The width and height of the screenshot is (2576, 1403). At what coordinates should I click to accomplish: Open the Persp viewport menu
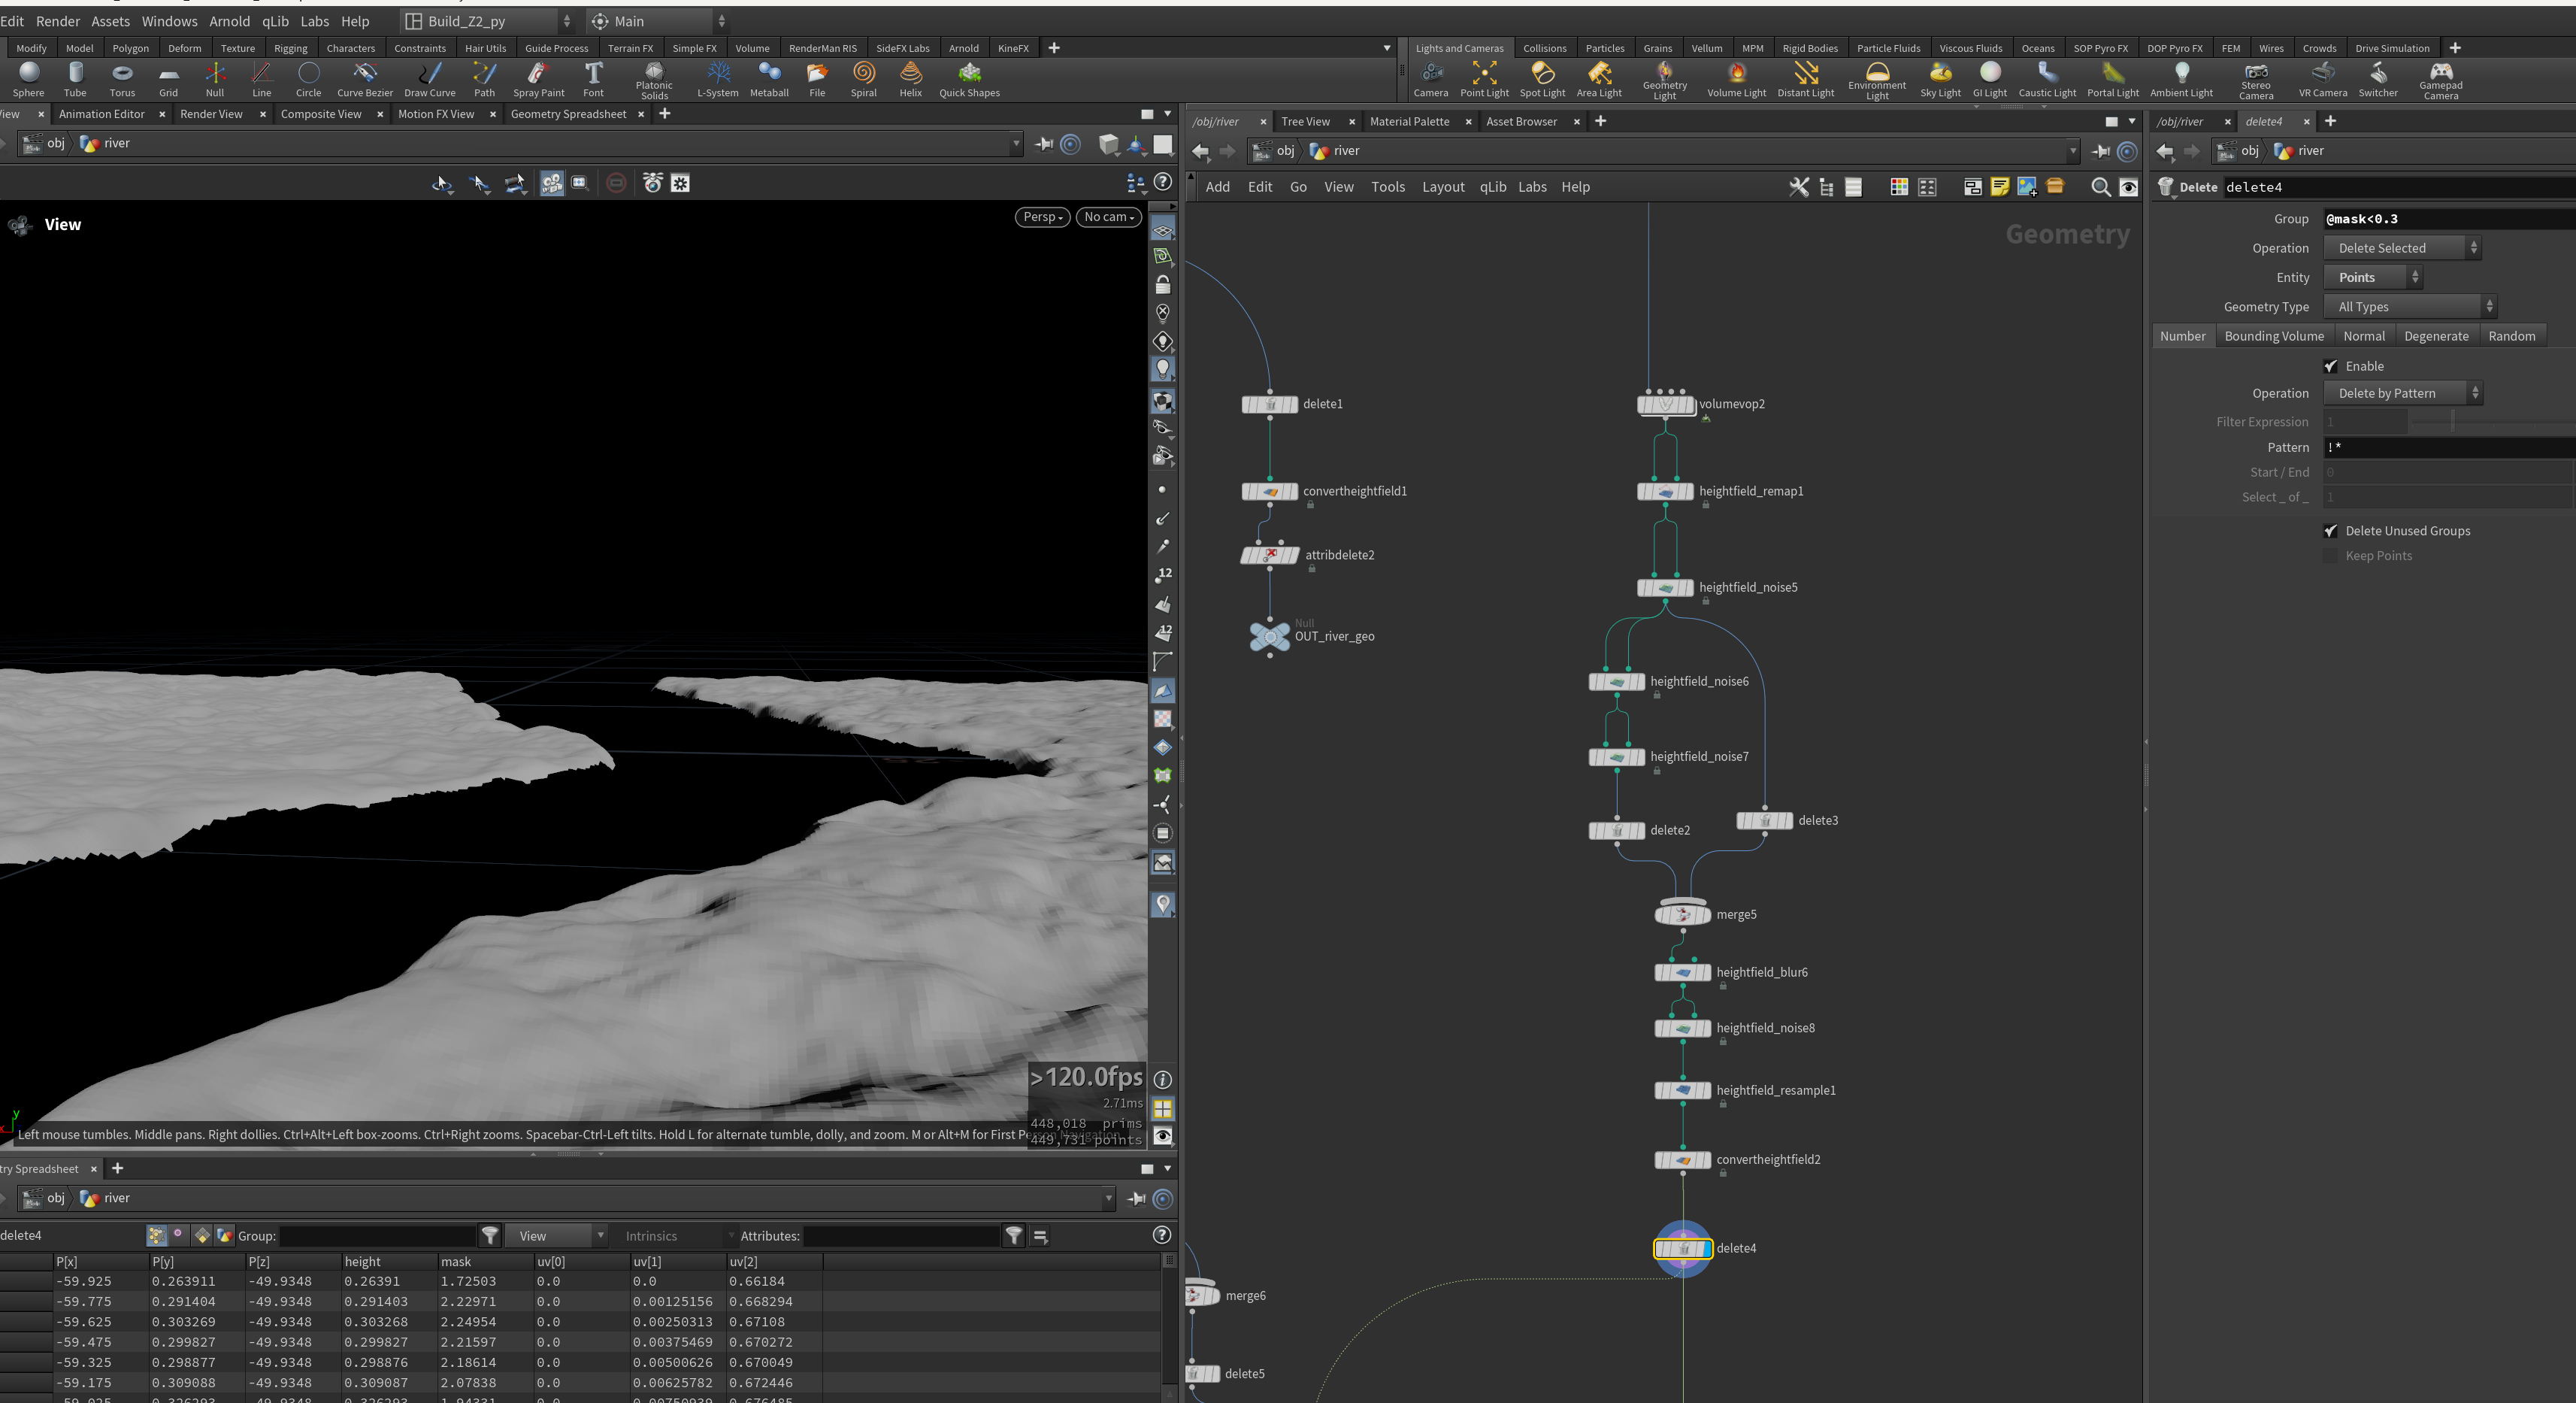pos(1042,217)
